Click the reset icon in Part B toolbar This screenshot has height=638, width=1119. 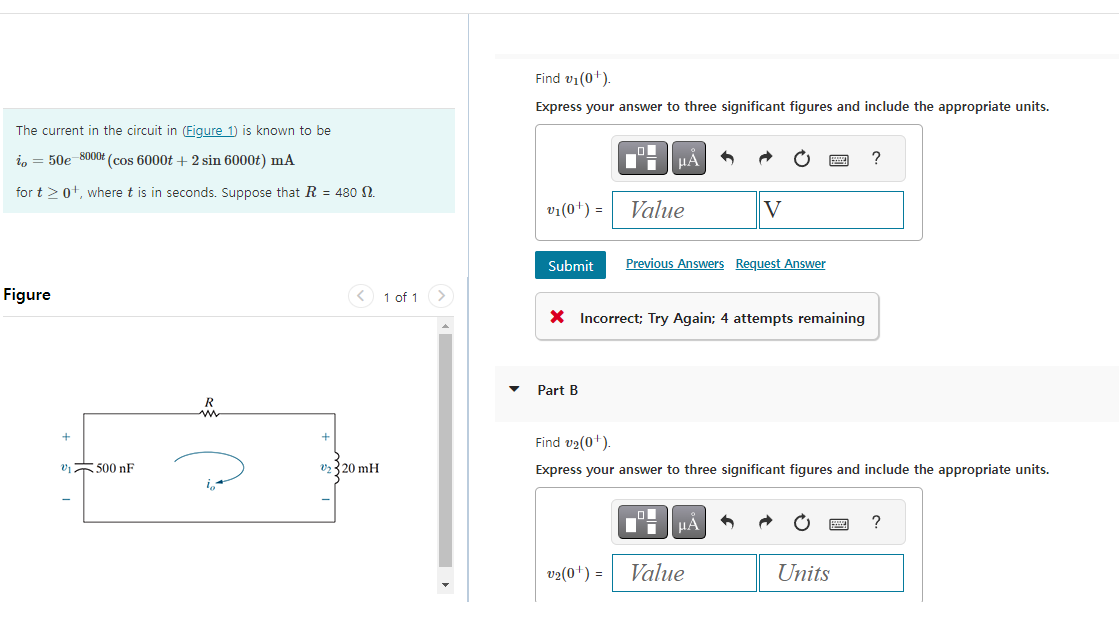point(801,521)
